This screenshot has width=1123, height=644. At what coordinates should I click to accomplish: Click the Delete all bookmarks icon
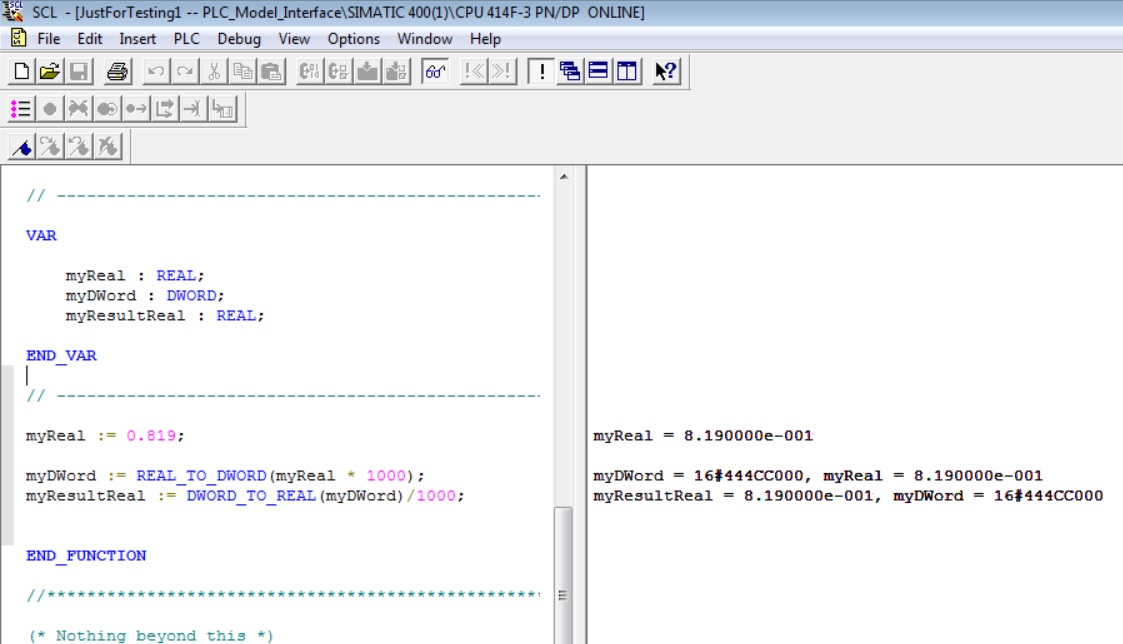108,147
